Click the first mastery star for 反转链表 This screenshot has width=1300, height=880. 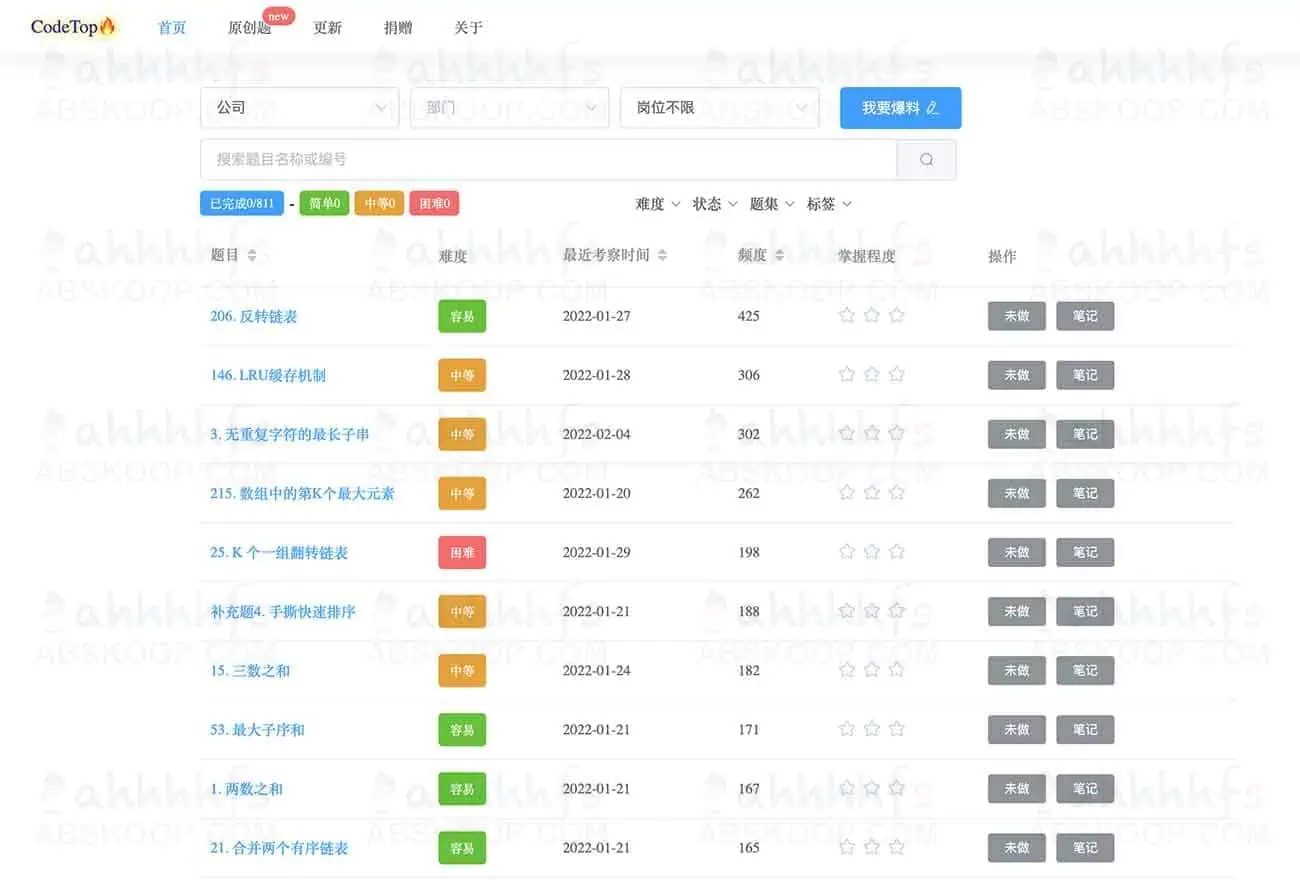(847, 314)
